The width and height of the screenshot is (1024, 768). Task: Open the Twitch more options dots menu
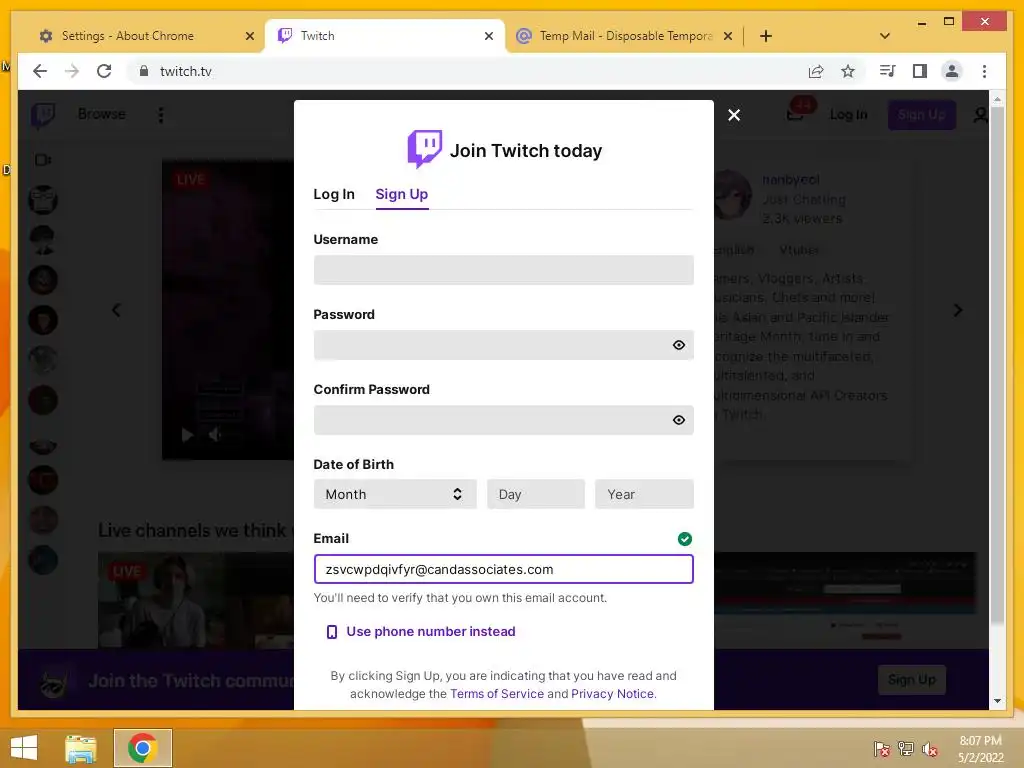[161, 115]
